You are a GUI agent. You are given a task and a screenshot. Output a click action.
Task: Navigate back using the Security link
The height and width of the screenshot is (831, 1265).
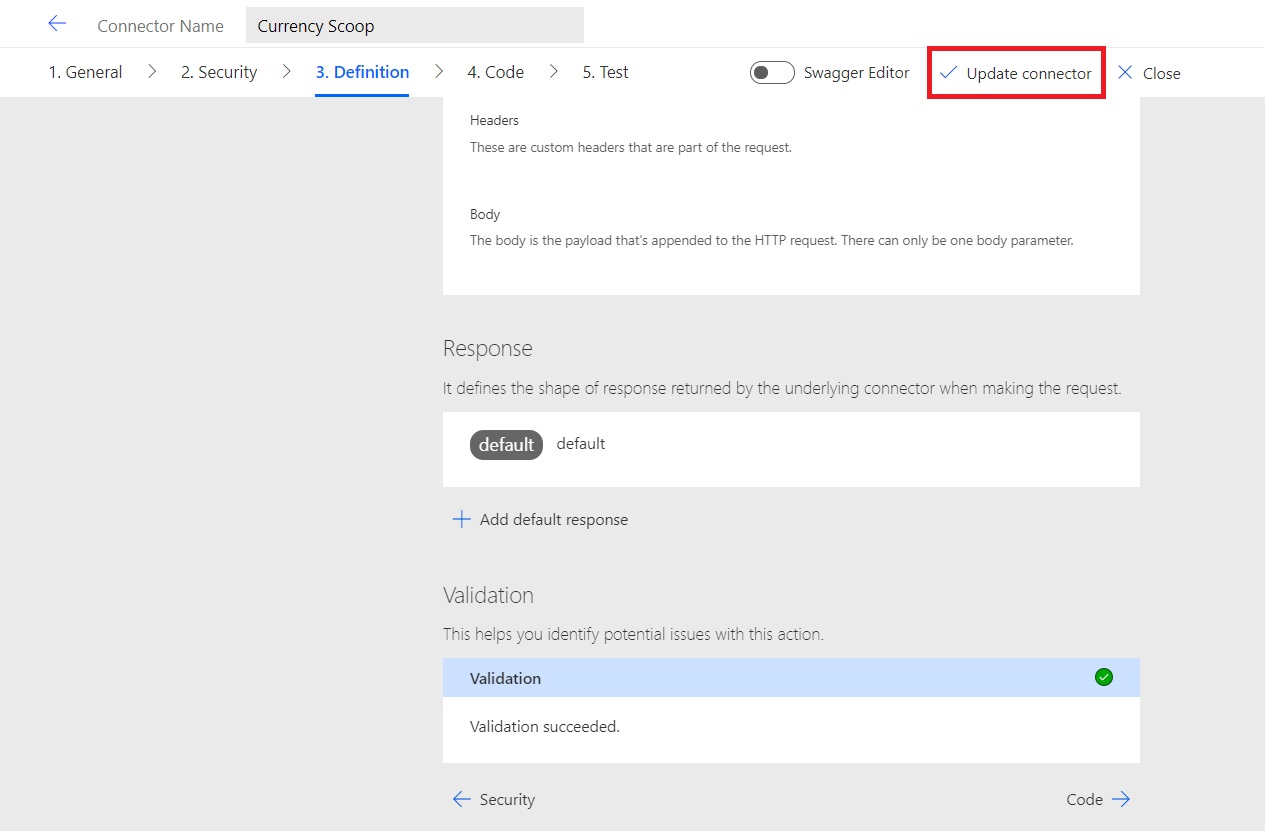point(508,799)
